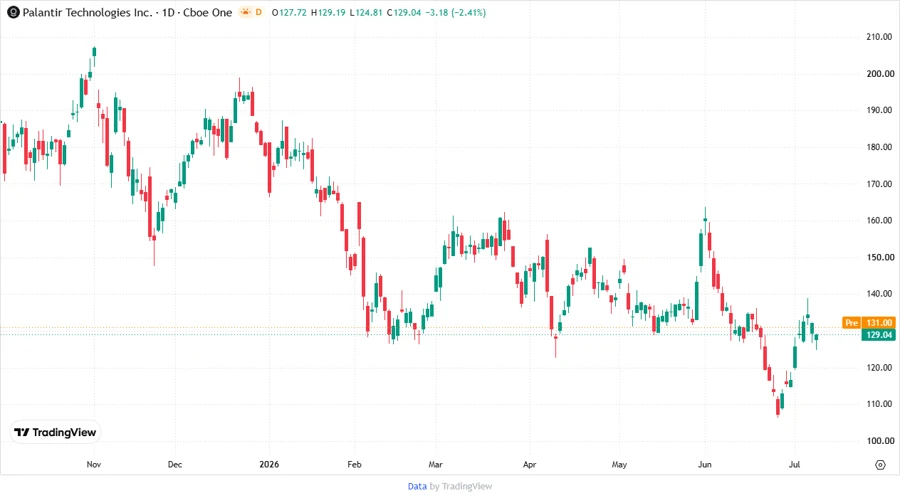Click the Cboe One exchange label
Viewport: 900px width, 498px height.
(x=207, y=12)
